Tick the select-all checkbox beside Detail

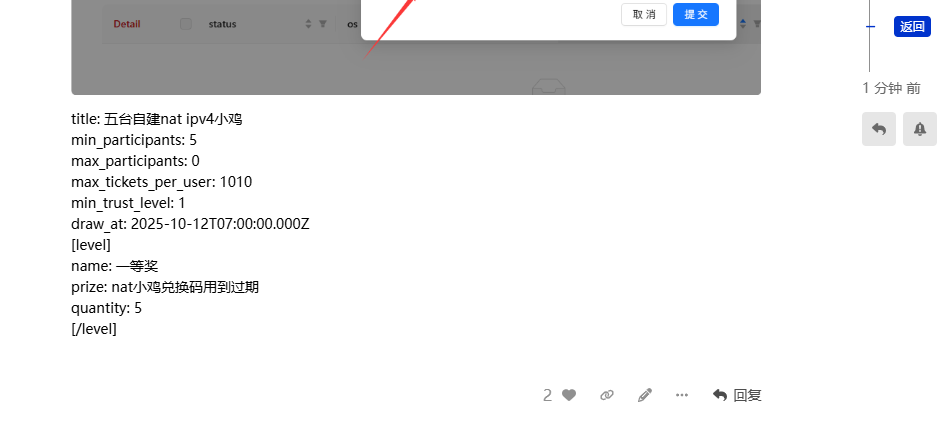pyautogui.click(x=186, y=24)
